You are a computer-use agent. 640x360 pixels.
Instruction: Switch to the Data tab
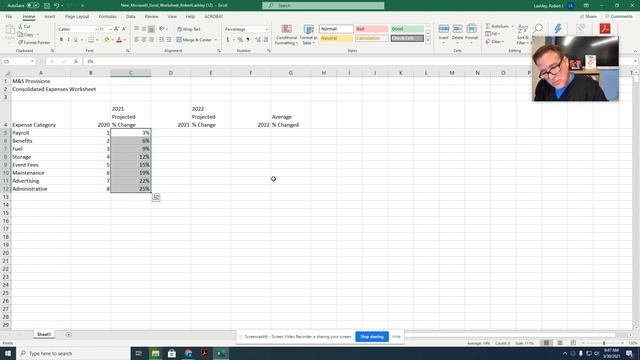(x=131, y=17)
